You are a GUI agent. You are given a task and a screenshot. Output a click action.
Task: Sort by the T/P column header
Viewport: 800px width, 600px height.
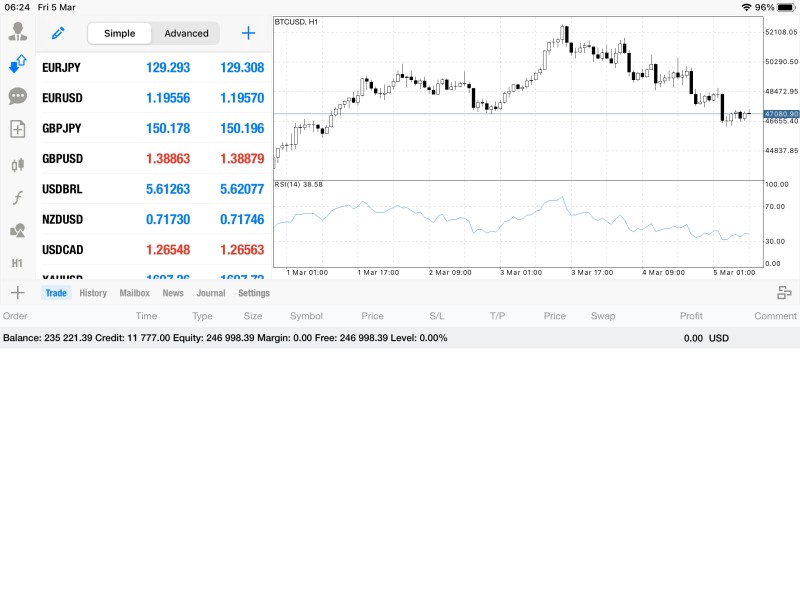tap(497, 316)
